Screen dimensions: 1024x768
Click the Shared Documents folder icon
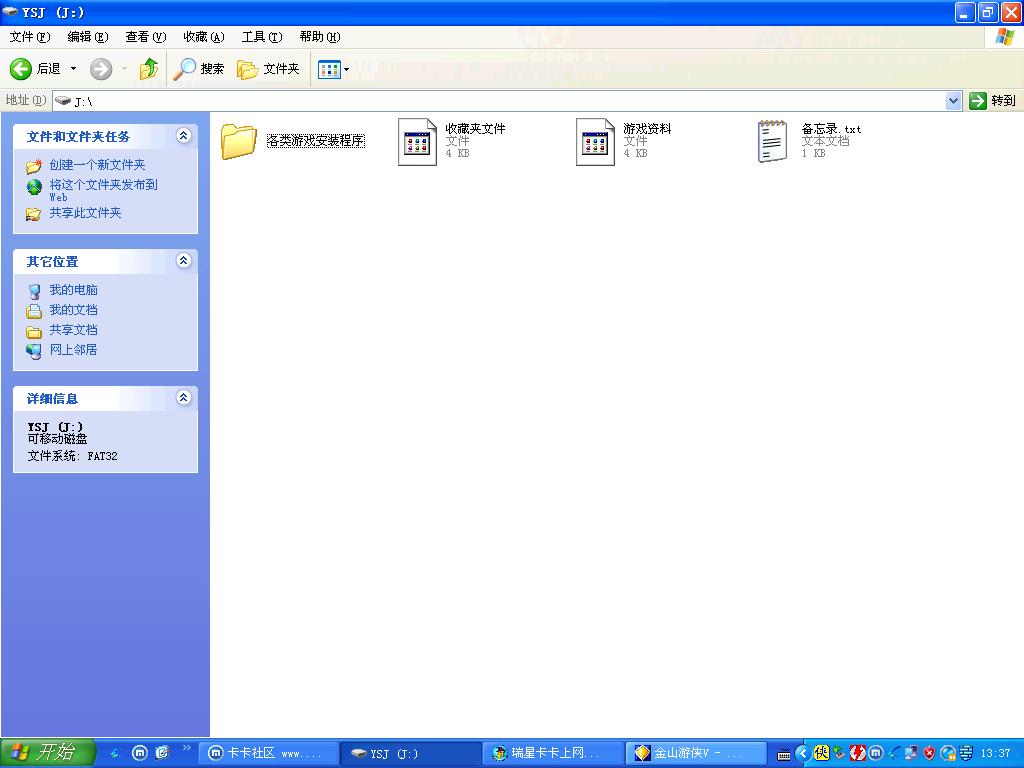click(34, 332)
